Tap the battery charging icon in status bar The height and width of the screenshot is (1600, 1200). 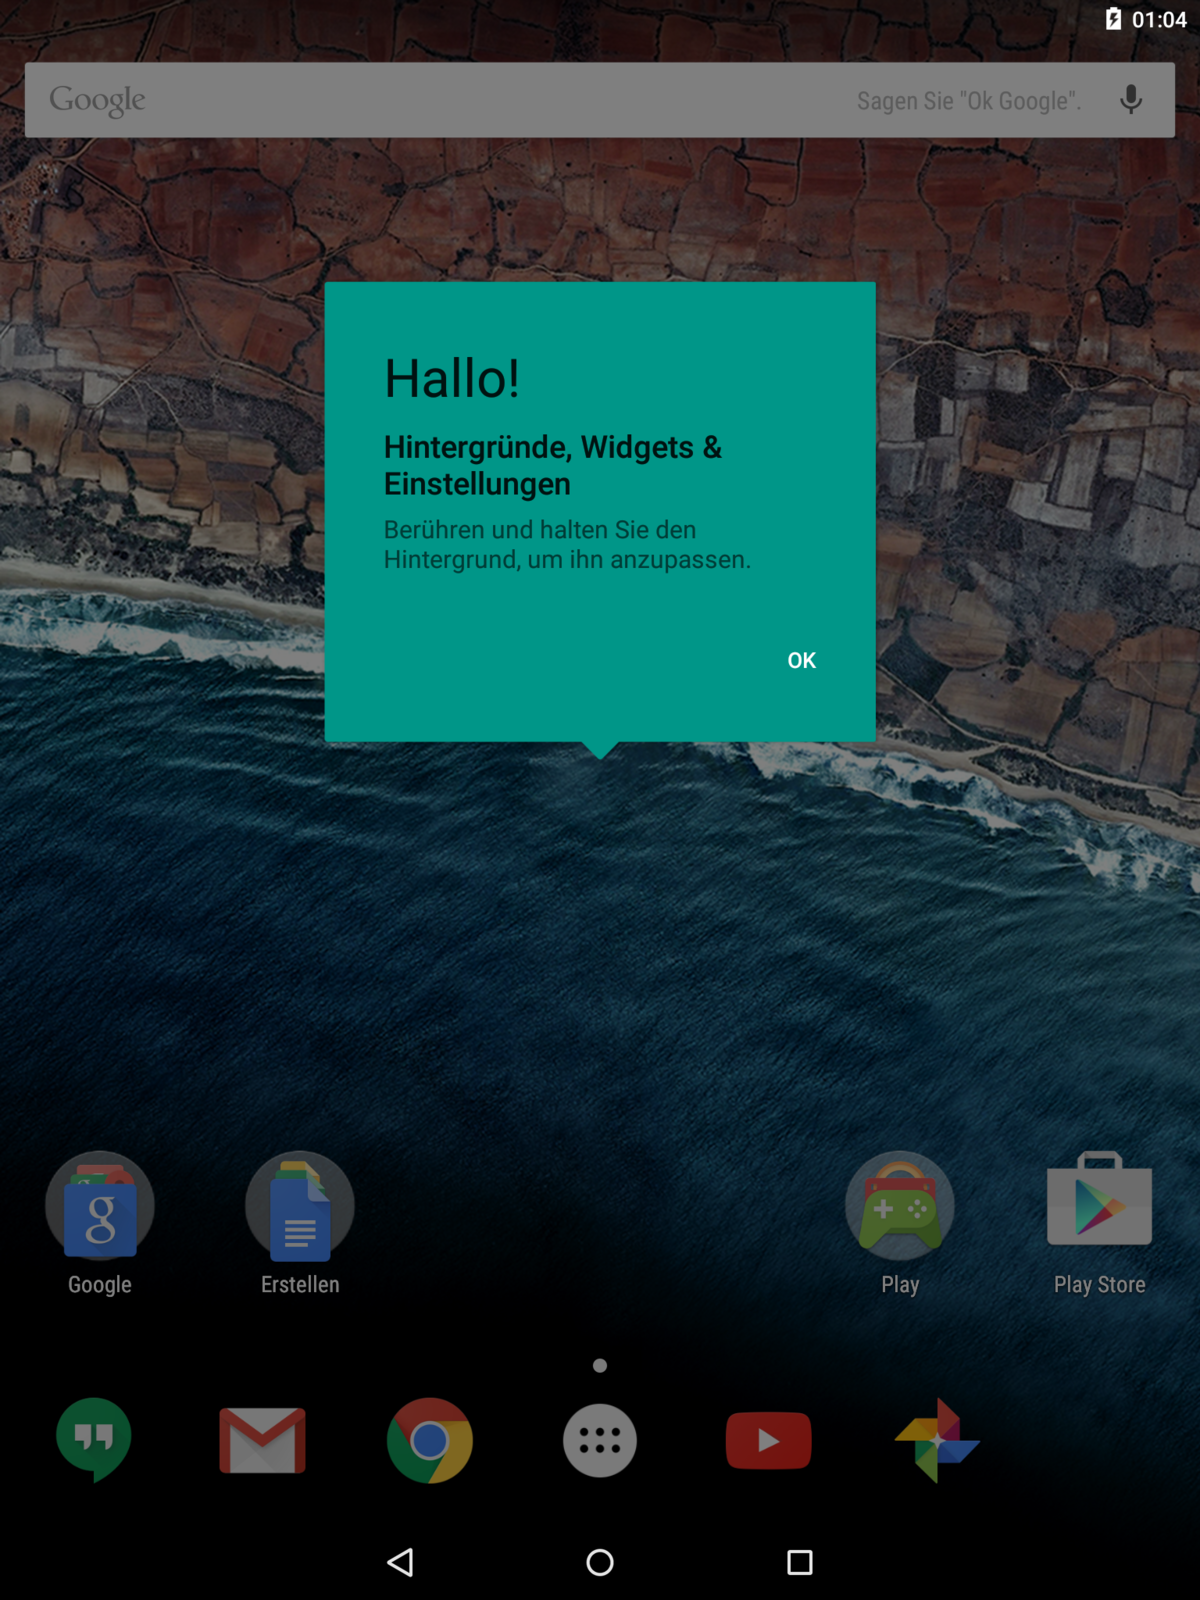tap(1113, 19)
